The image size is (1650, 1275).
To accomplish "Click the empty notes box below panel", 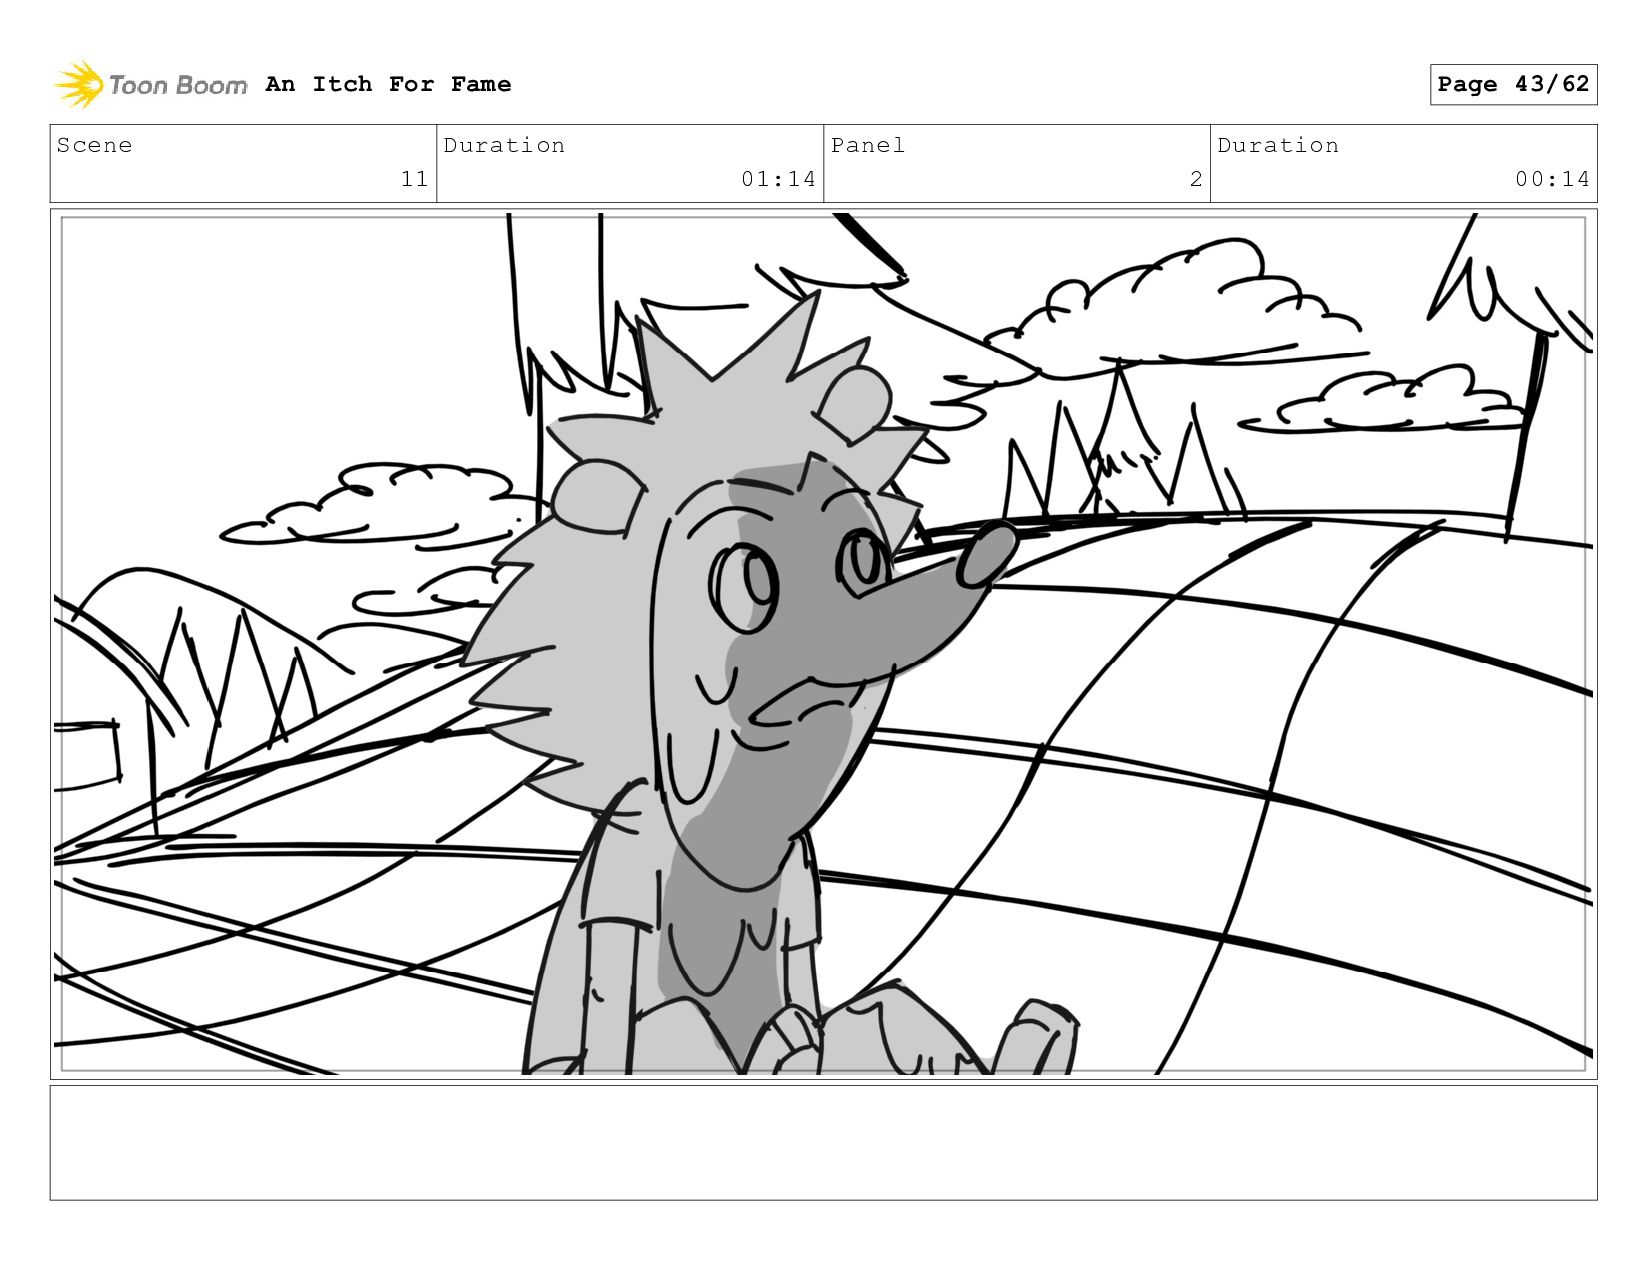I will click(824, 1143).
